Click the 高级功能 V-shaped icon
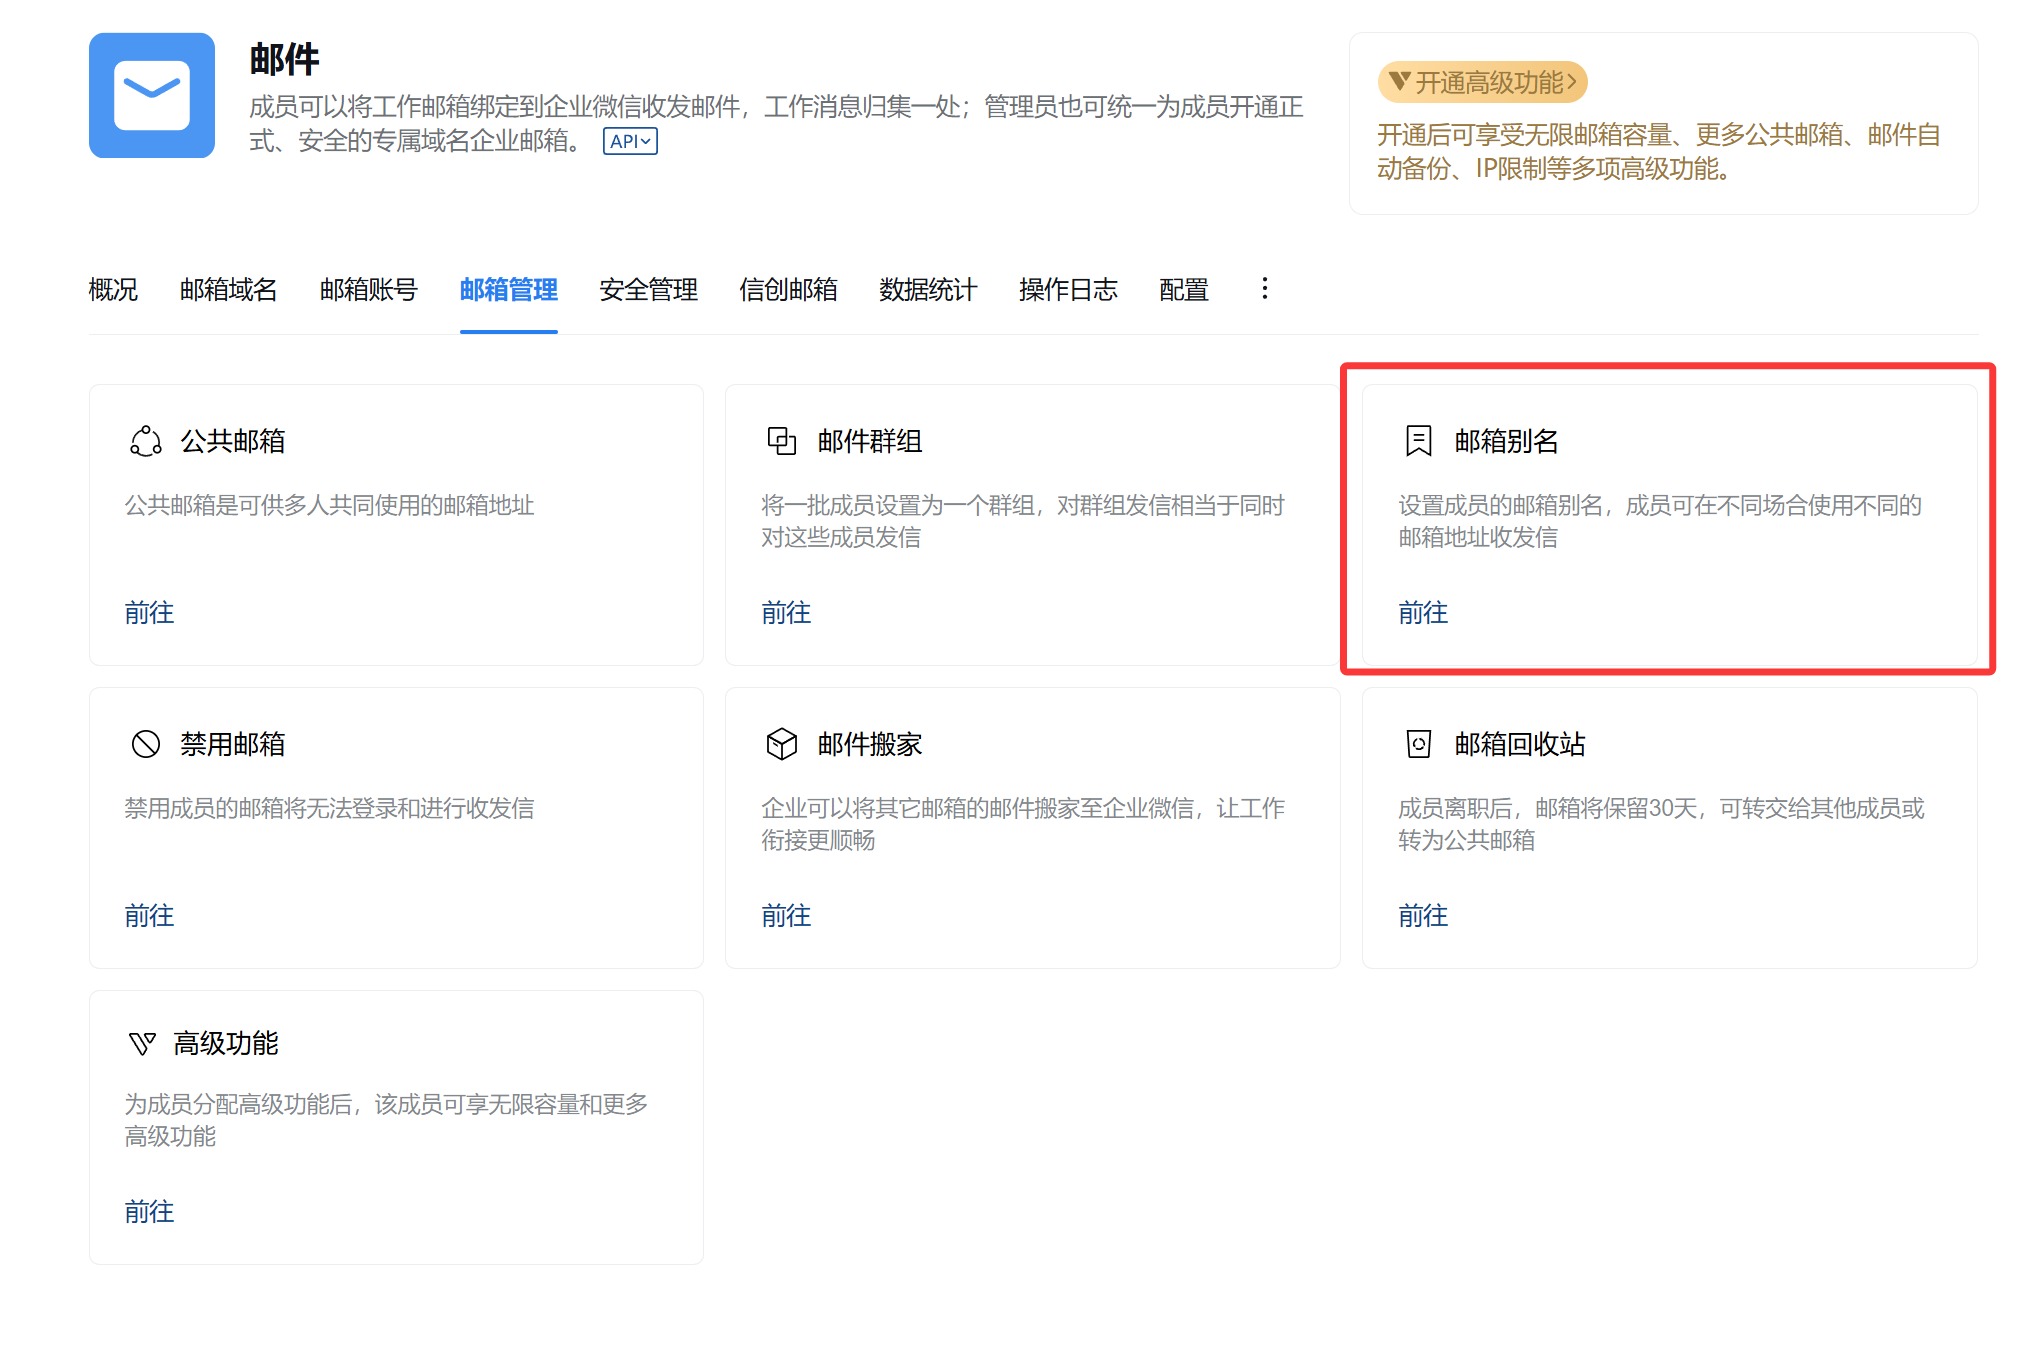The image size is (2028, 1348). 142,1044
